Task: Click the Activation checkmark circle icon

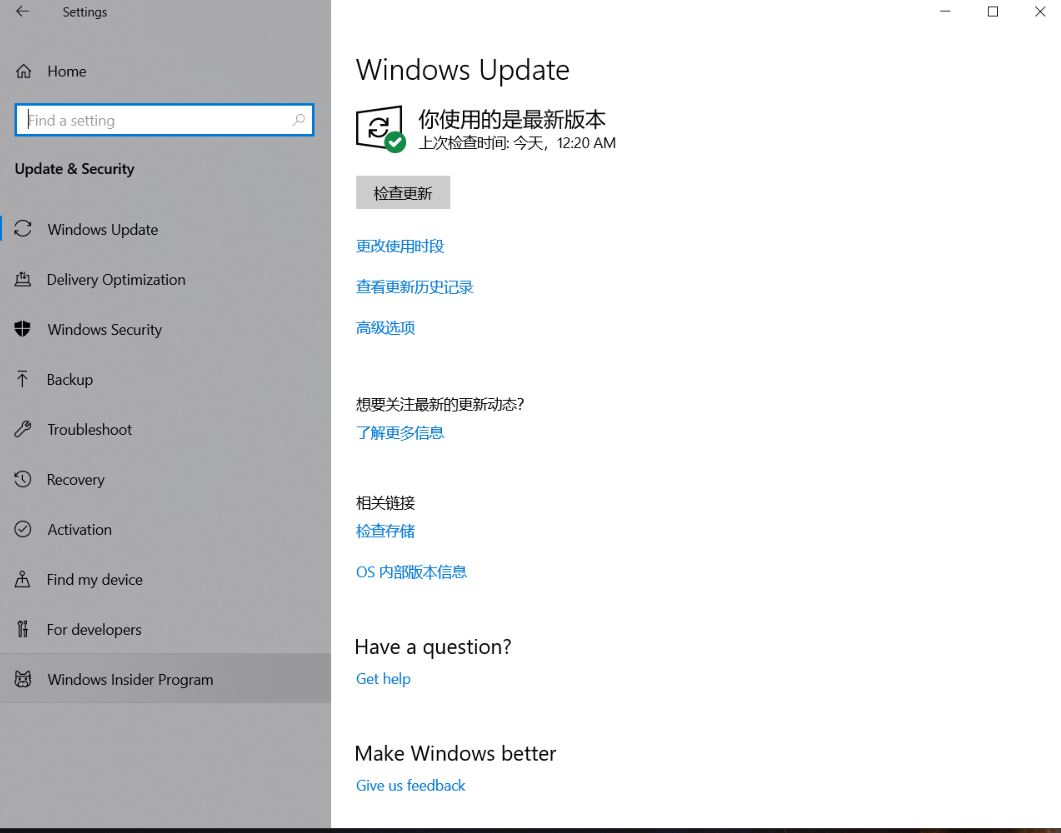Action: pos(23,529)
